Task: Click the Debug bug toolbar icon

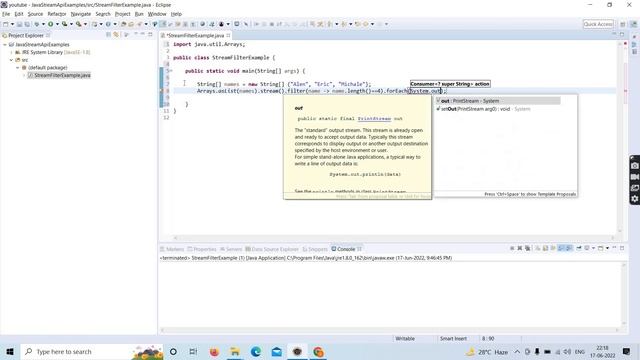Action: click(x=37, y=24)
